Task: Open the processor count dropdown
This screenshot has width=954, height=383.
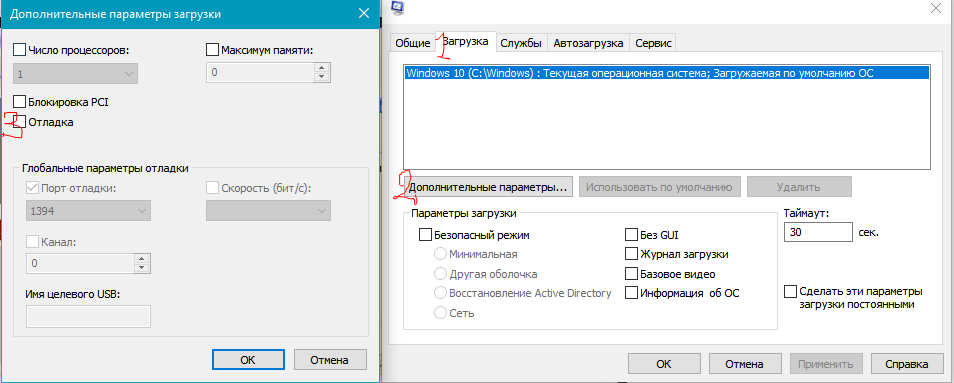Action: pos(75,74)
